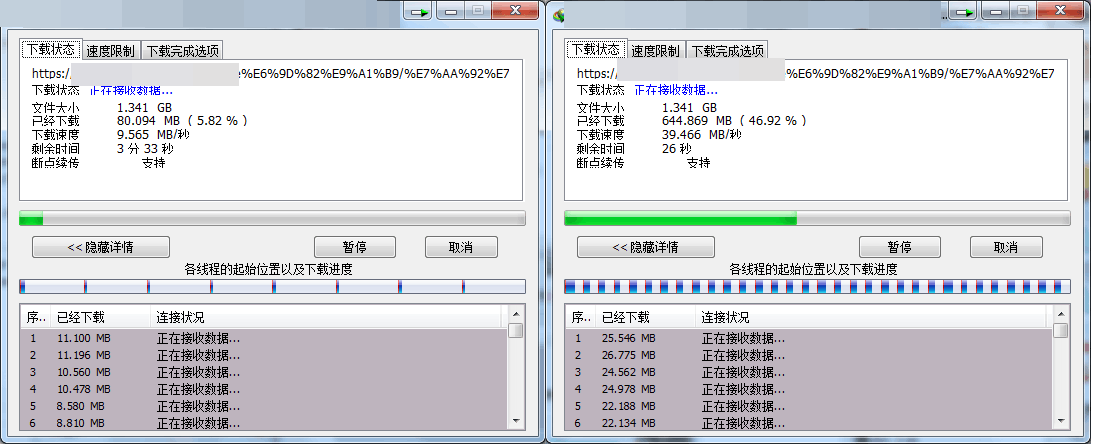Viewport: 1098px width, 444px height.
Task: Click the 39.466 MB/秒 speed value
Action: click(x=702, y=134)
